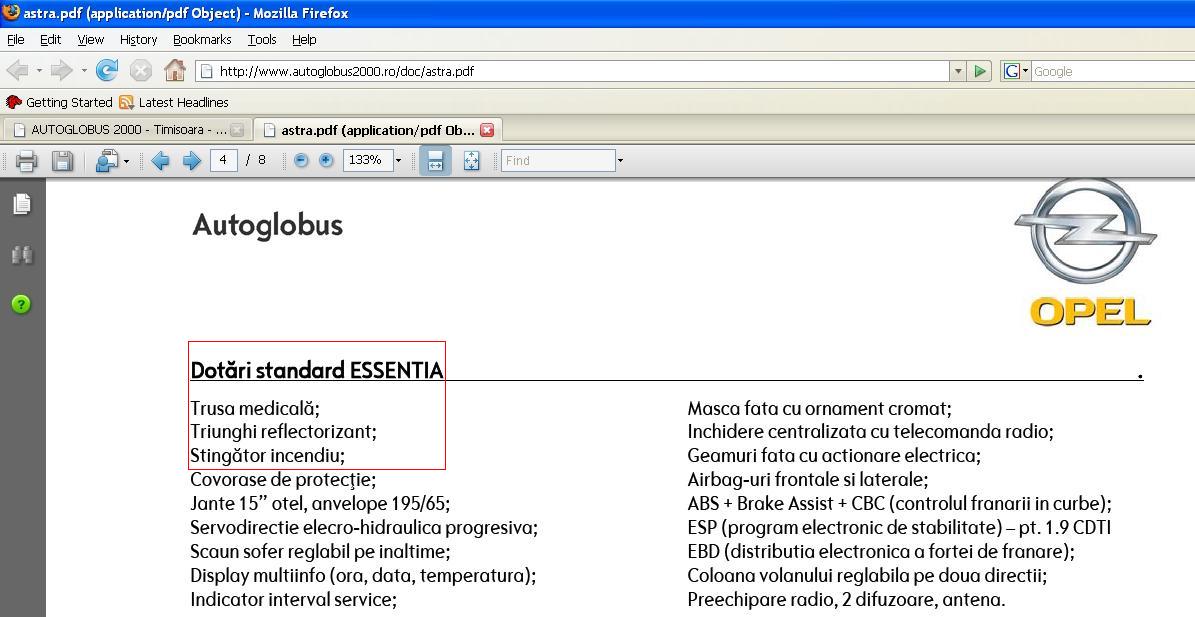
Task: Toggle Fit Page view icon
Action: tap(472, 161)
